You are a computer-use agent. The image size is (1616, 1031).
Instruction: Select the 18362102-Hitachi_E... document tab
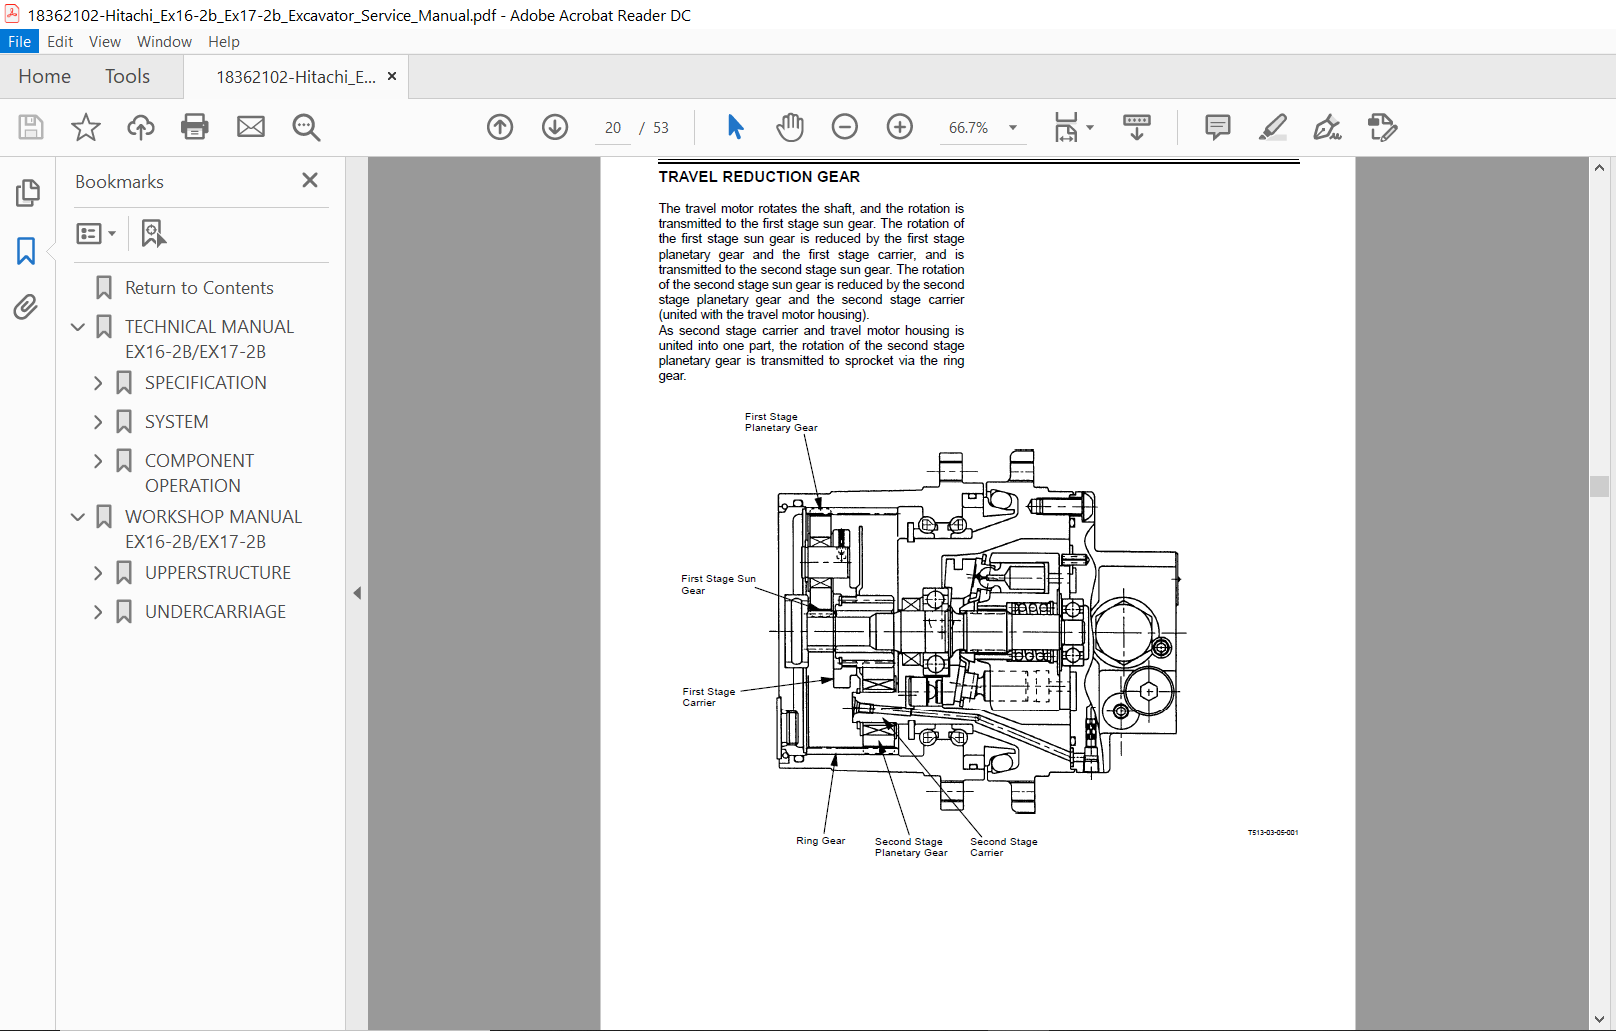(296, 77)
